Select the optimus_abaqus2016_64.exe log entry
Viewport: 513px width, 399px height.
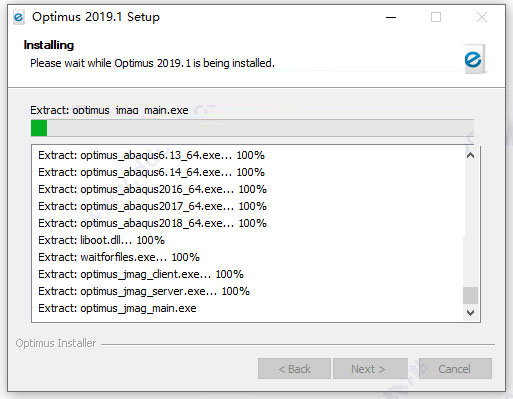pos(152,189)
